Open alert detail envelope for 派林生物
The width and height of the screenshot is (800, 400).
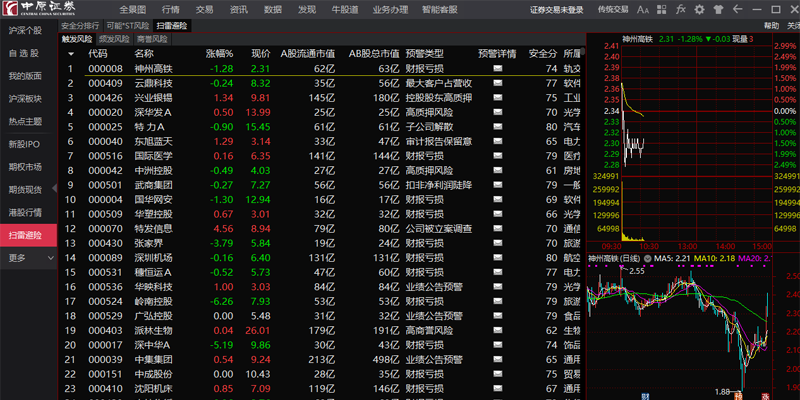(x=497, y=330)
